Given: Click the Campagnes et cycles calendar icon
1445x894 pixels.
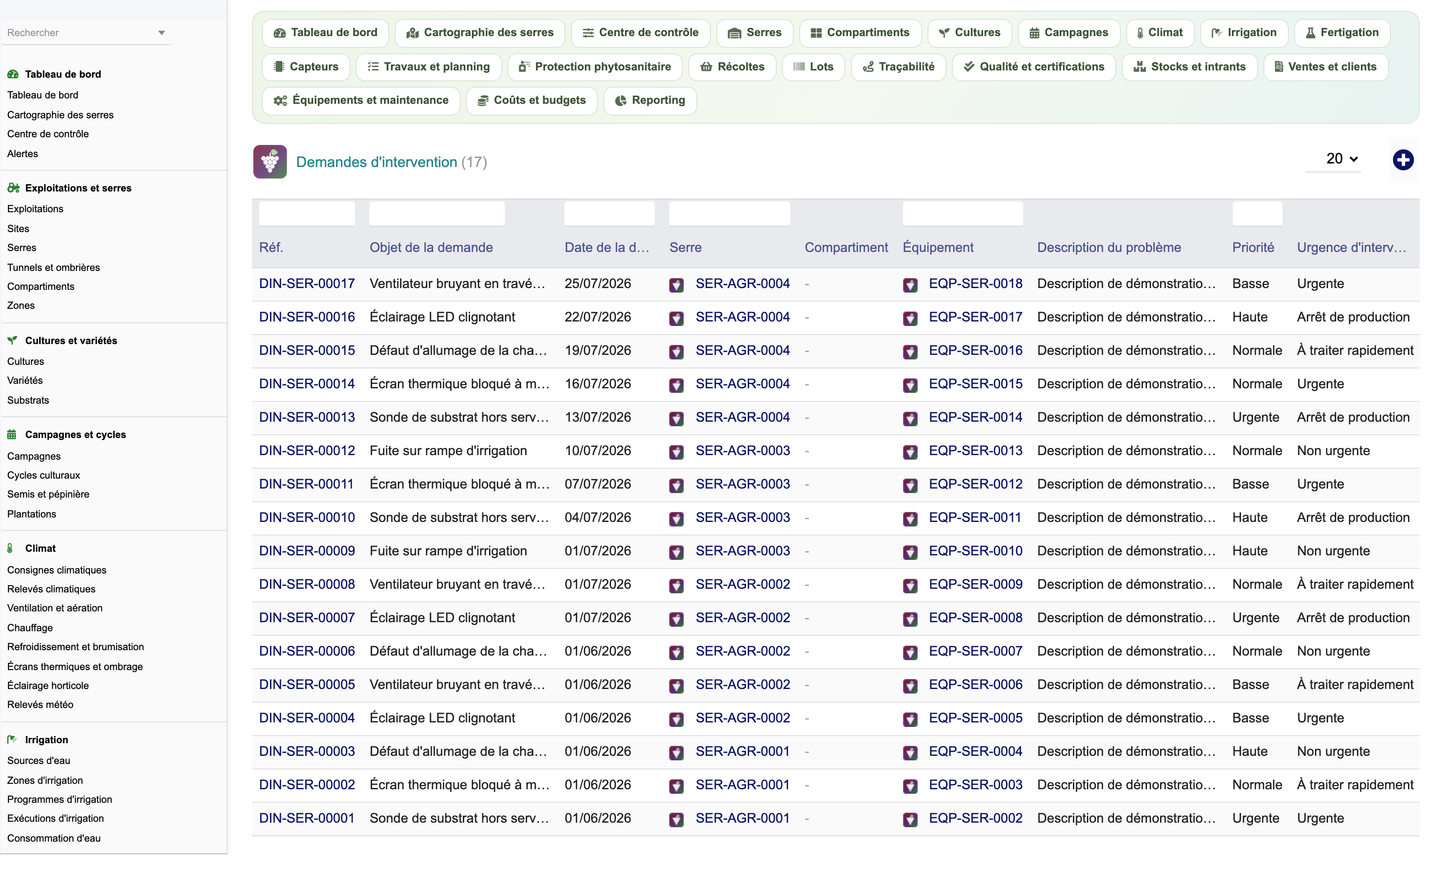Looking at the screenshot, I should pos(12,435).
